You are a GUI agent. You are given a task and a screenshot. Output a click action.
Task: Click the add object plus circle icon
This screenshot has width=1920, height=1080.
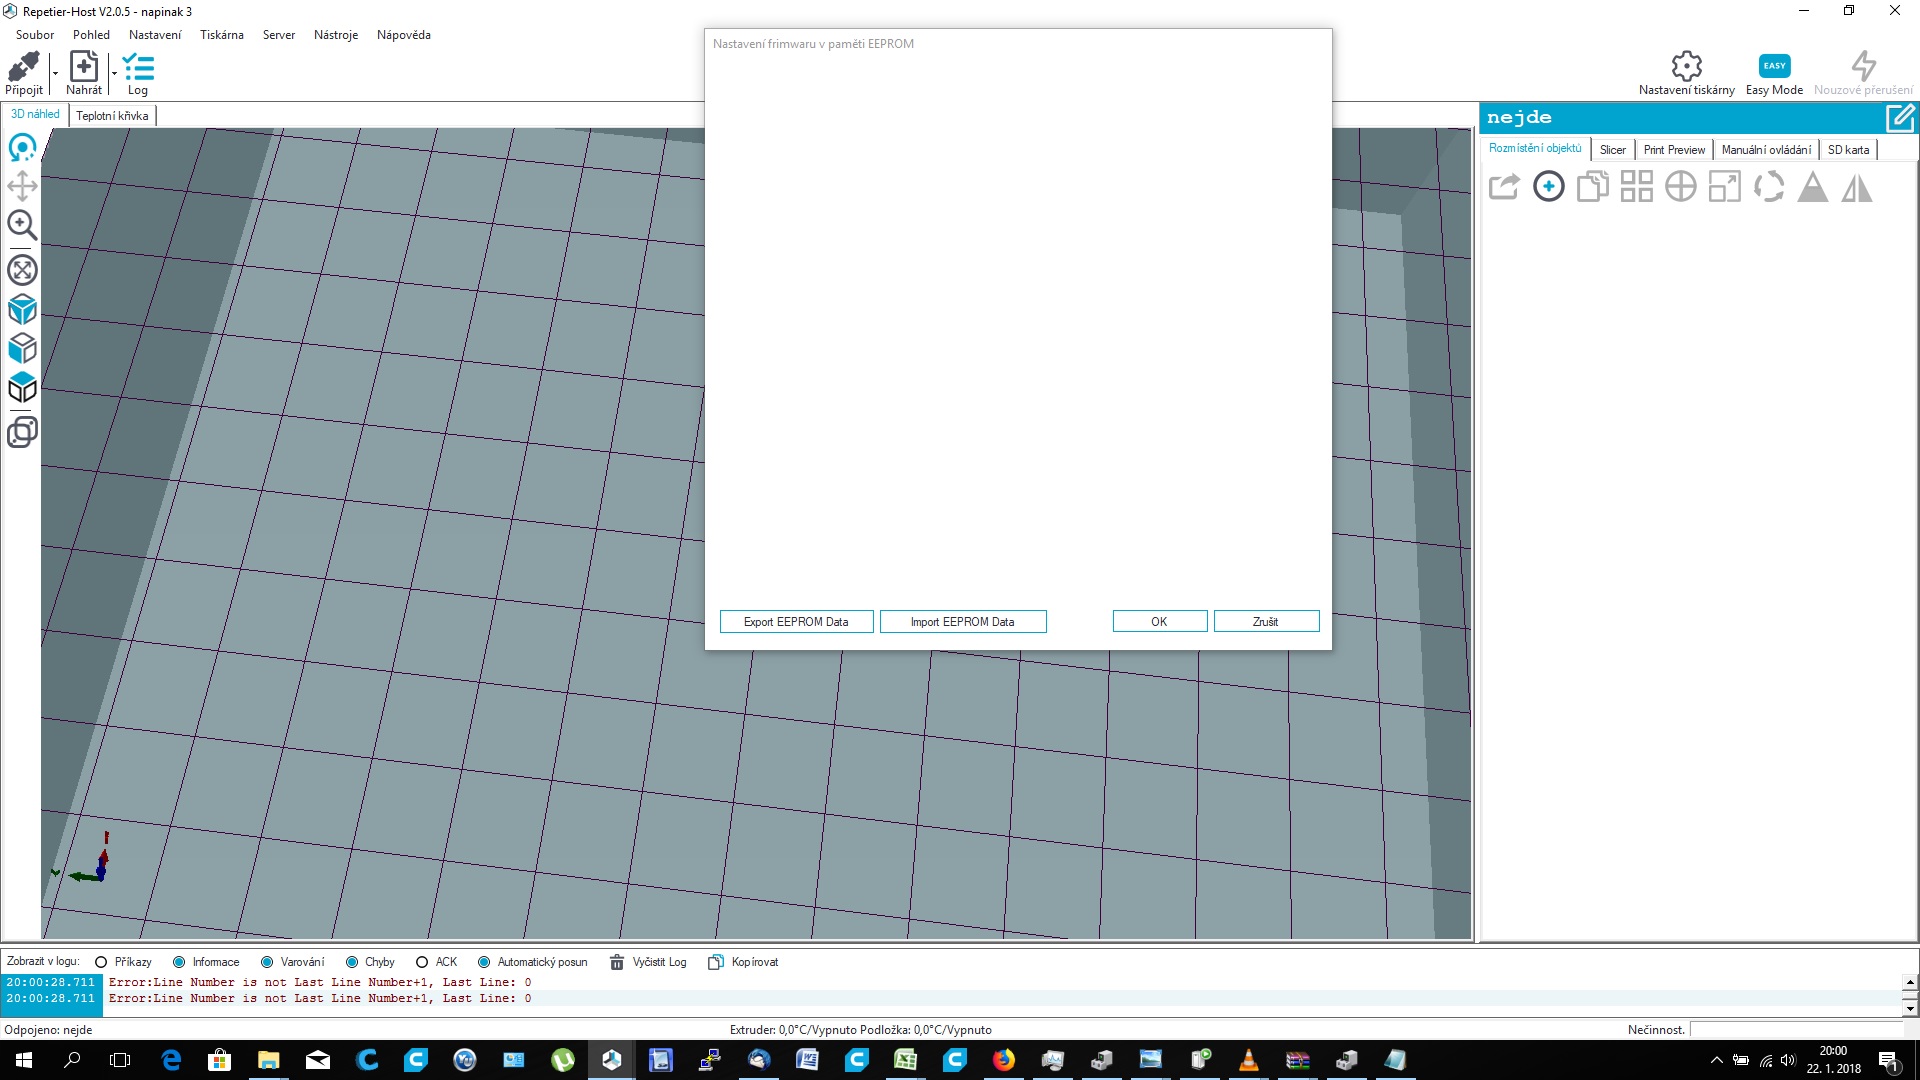pos(1548,187)
